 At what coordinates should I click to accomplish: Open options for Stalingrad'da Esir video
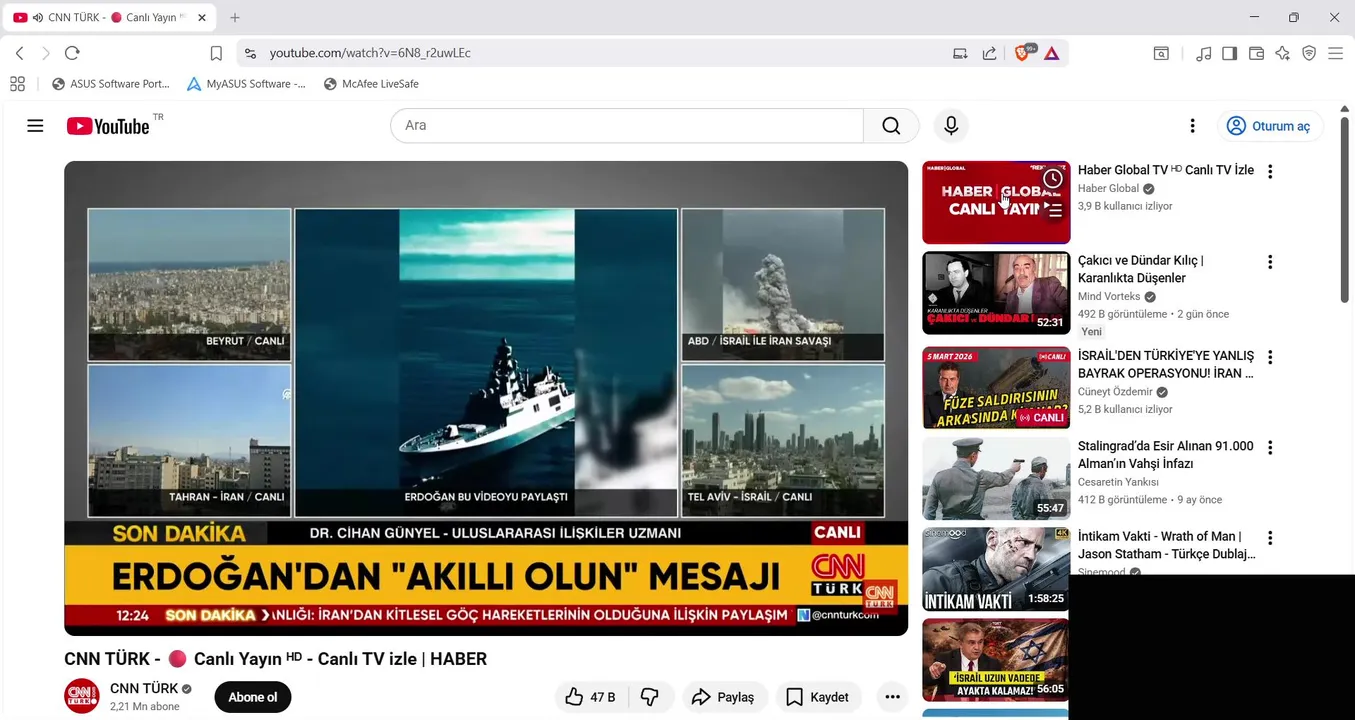[1270, 448]
